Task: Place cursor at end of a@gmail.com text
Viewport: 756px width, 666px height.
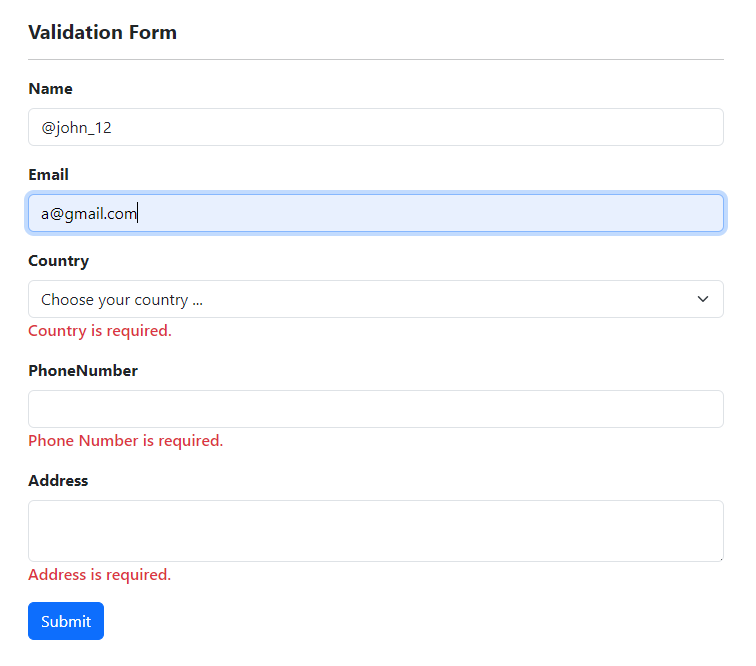Action: [x=138, y=213]
